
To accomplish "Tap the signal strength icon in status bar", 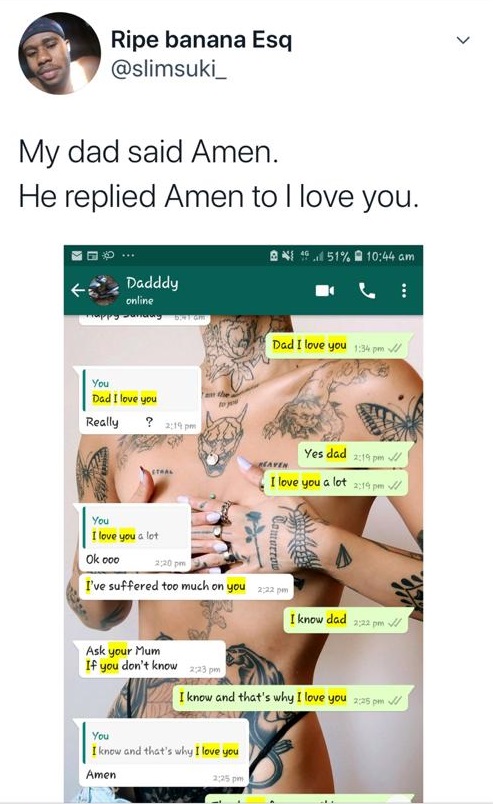I will tap(322, 255).
